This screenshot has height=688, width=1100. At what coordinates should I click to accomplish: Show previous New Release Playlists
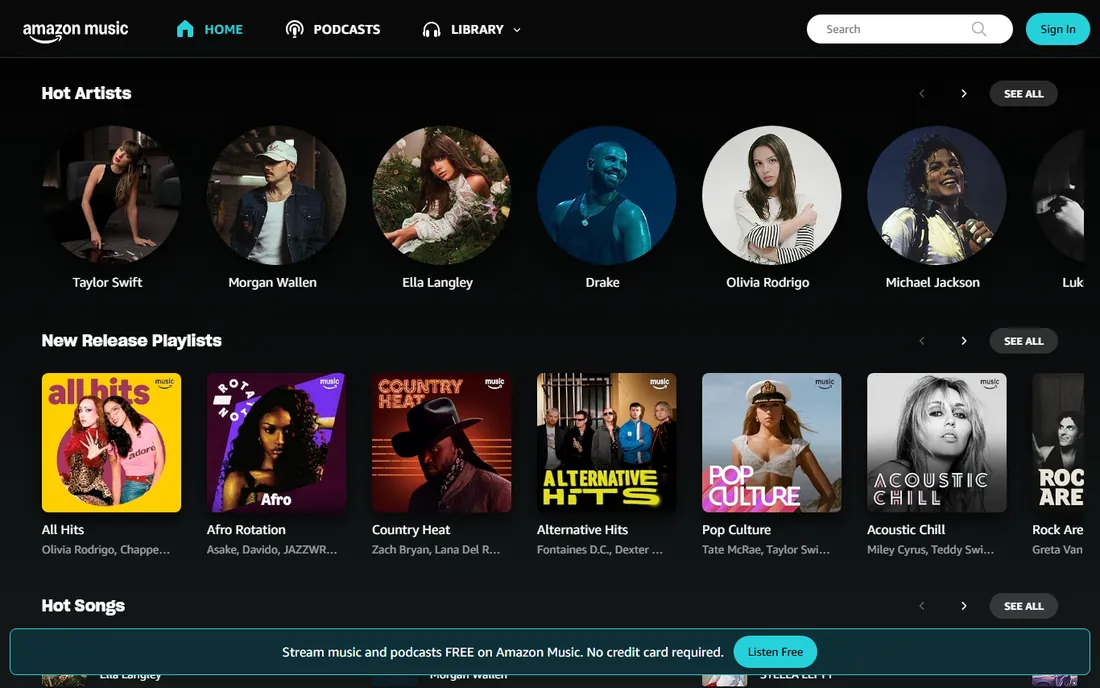coord(922,341)
